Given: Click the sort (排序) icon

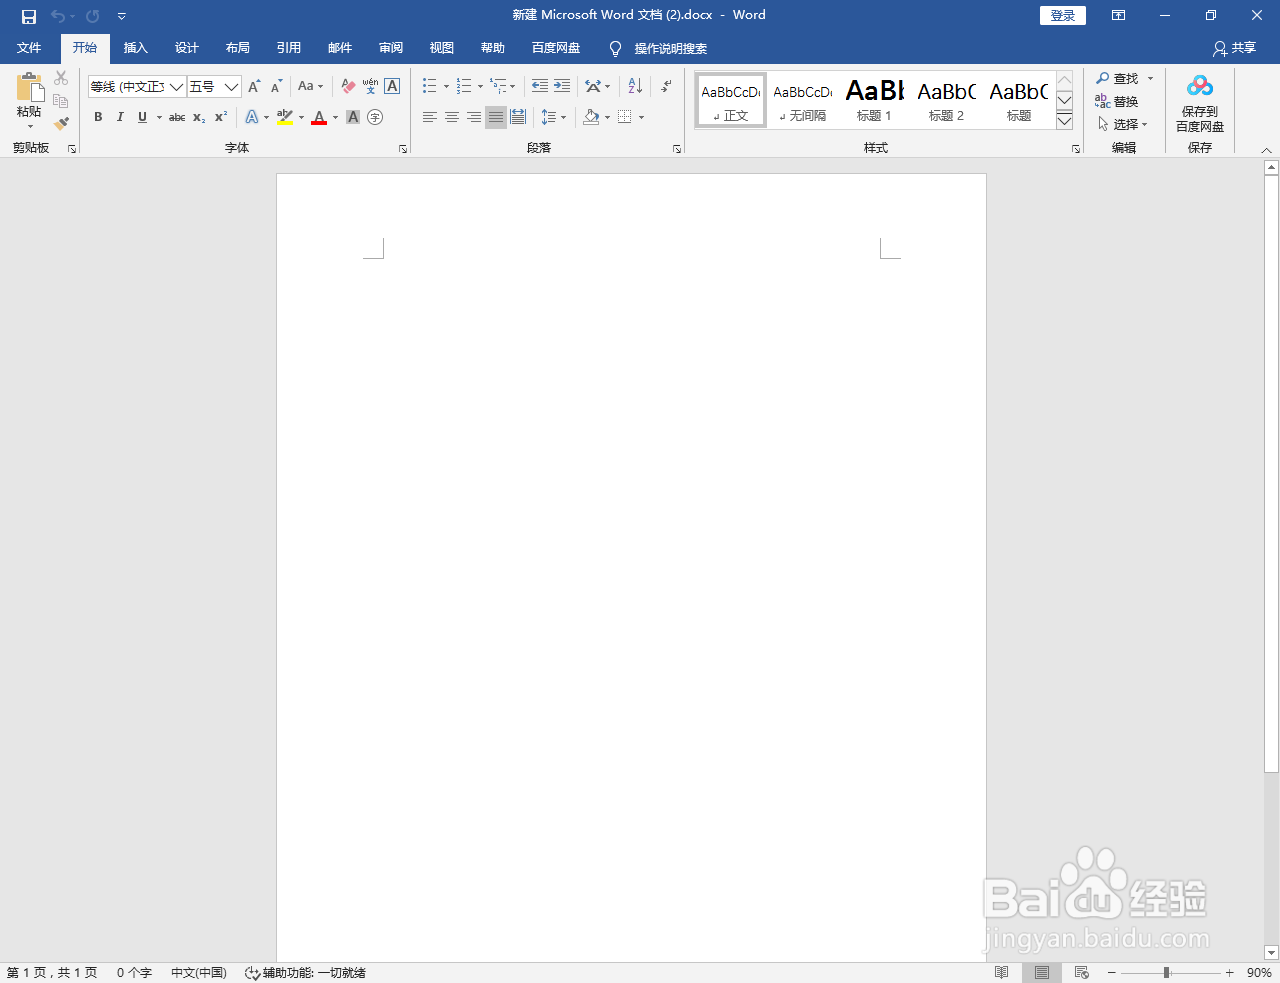Looking at the screenshot, I should pyautogui.click(x=633, y=86).
